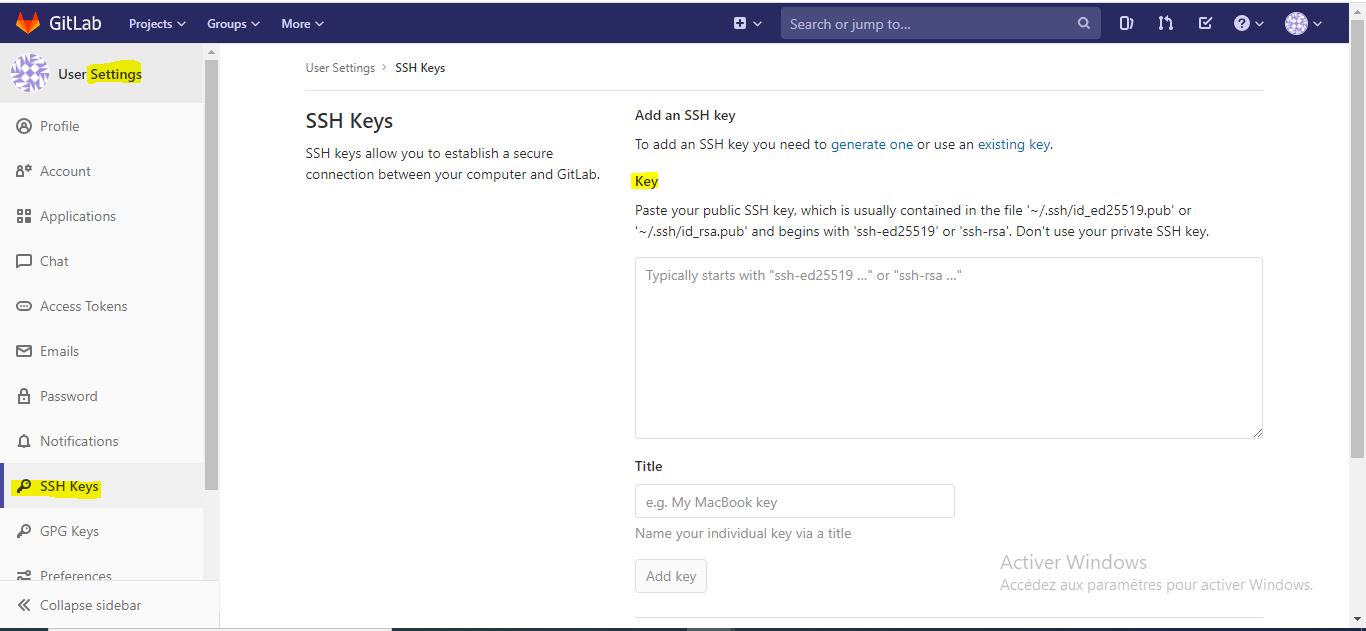This screenshot has width=1366, height=631.
Task: Open Access Tokens in sidebar
Action: point(83,306)
